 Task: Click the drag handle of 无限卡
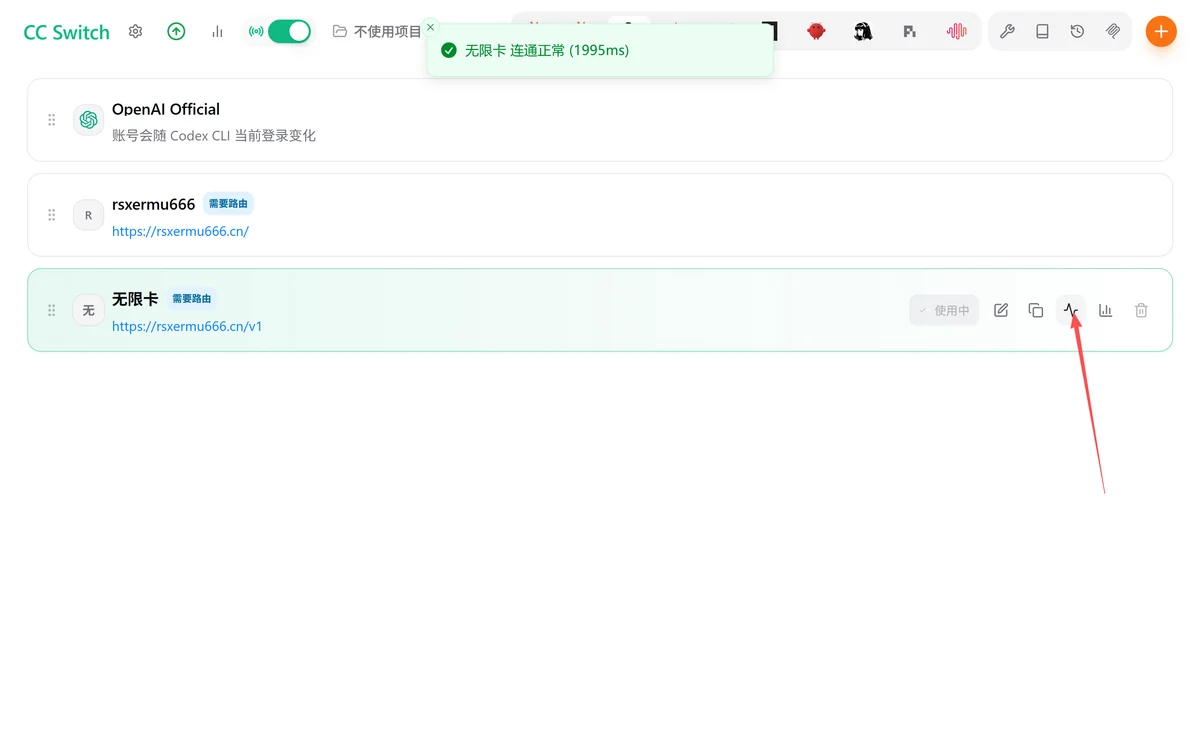point(52,310)
